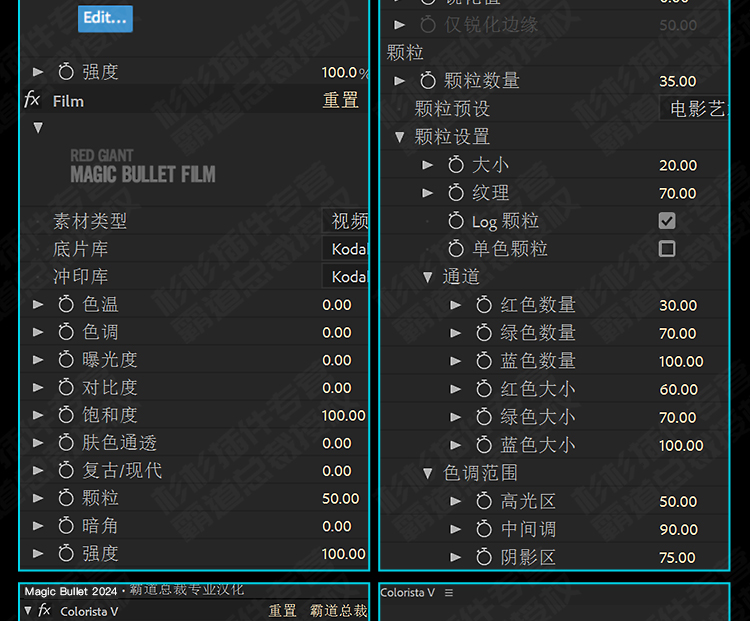
Task: Toggle 色温 stopwatch animation
Action: pyautogui.click(x=66, y=304)
